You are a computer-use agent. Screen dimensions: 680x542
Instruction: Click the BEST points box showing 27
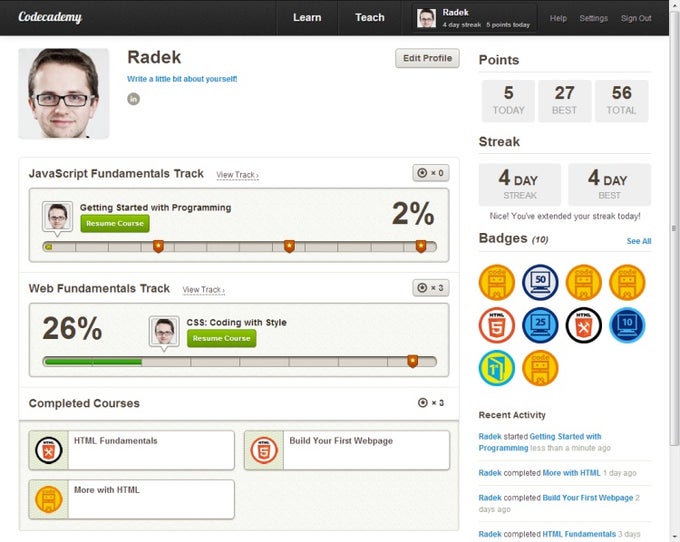click(565, 101)
